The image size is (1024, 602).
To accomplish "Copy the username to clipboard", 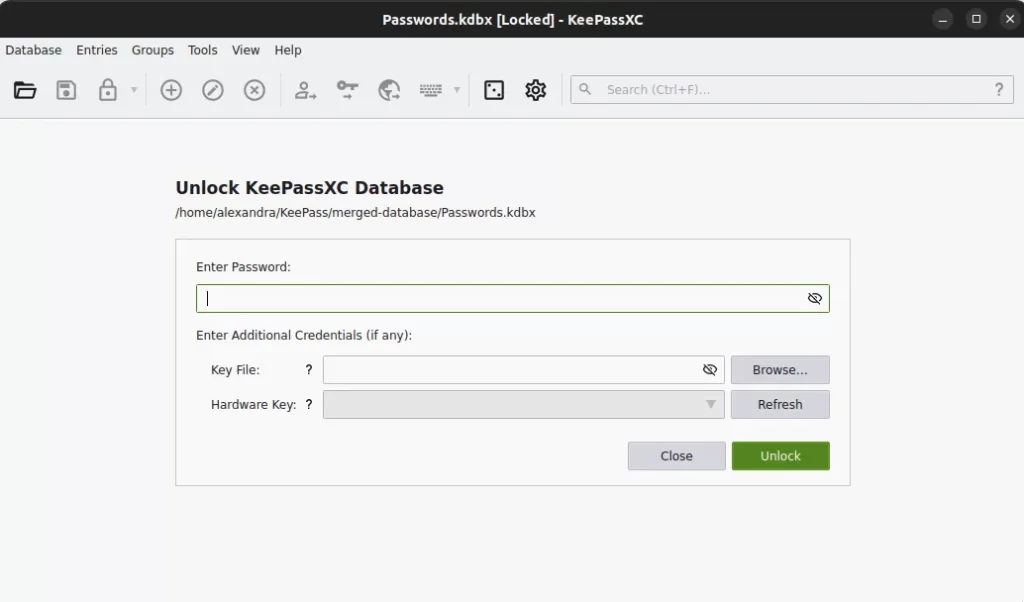I will (304, 90).
